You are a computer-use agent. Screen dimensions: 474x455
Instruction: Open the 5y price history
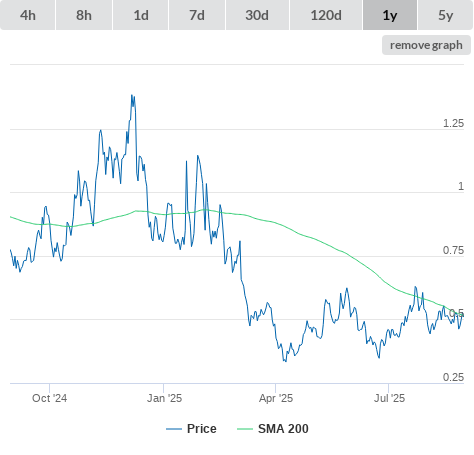[x=445, y=15]
